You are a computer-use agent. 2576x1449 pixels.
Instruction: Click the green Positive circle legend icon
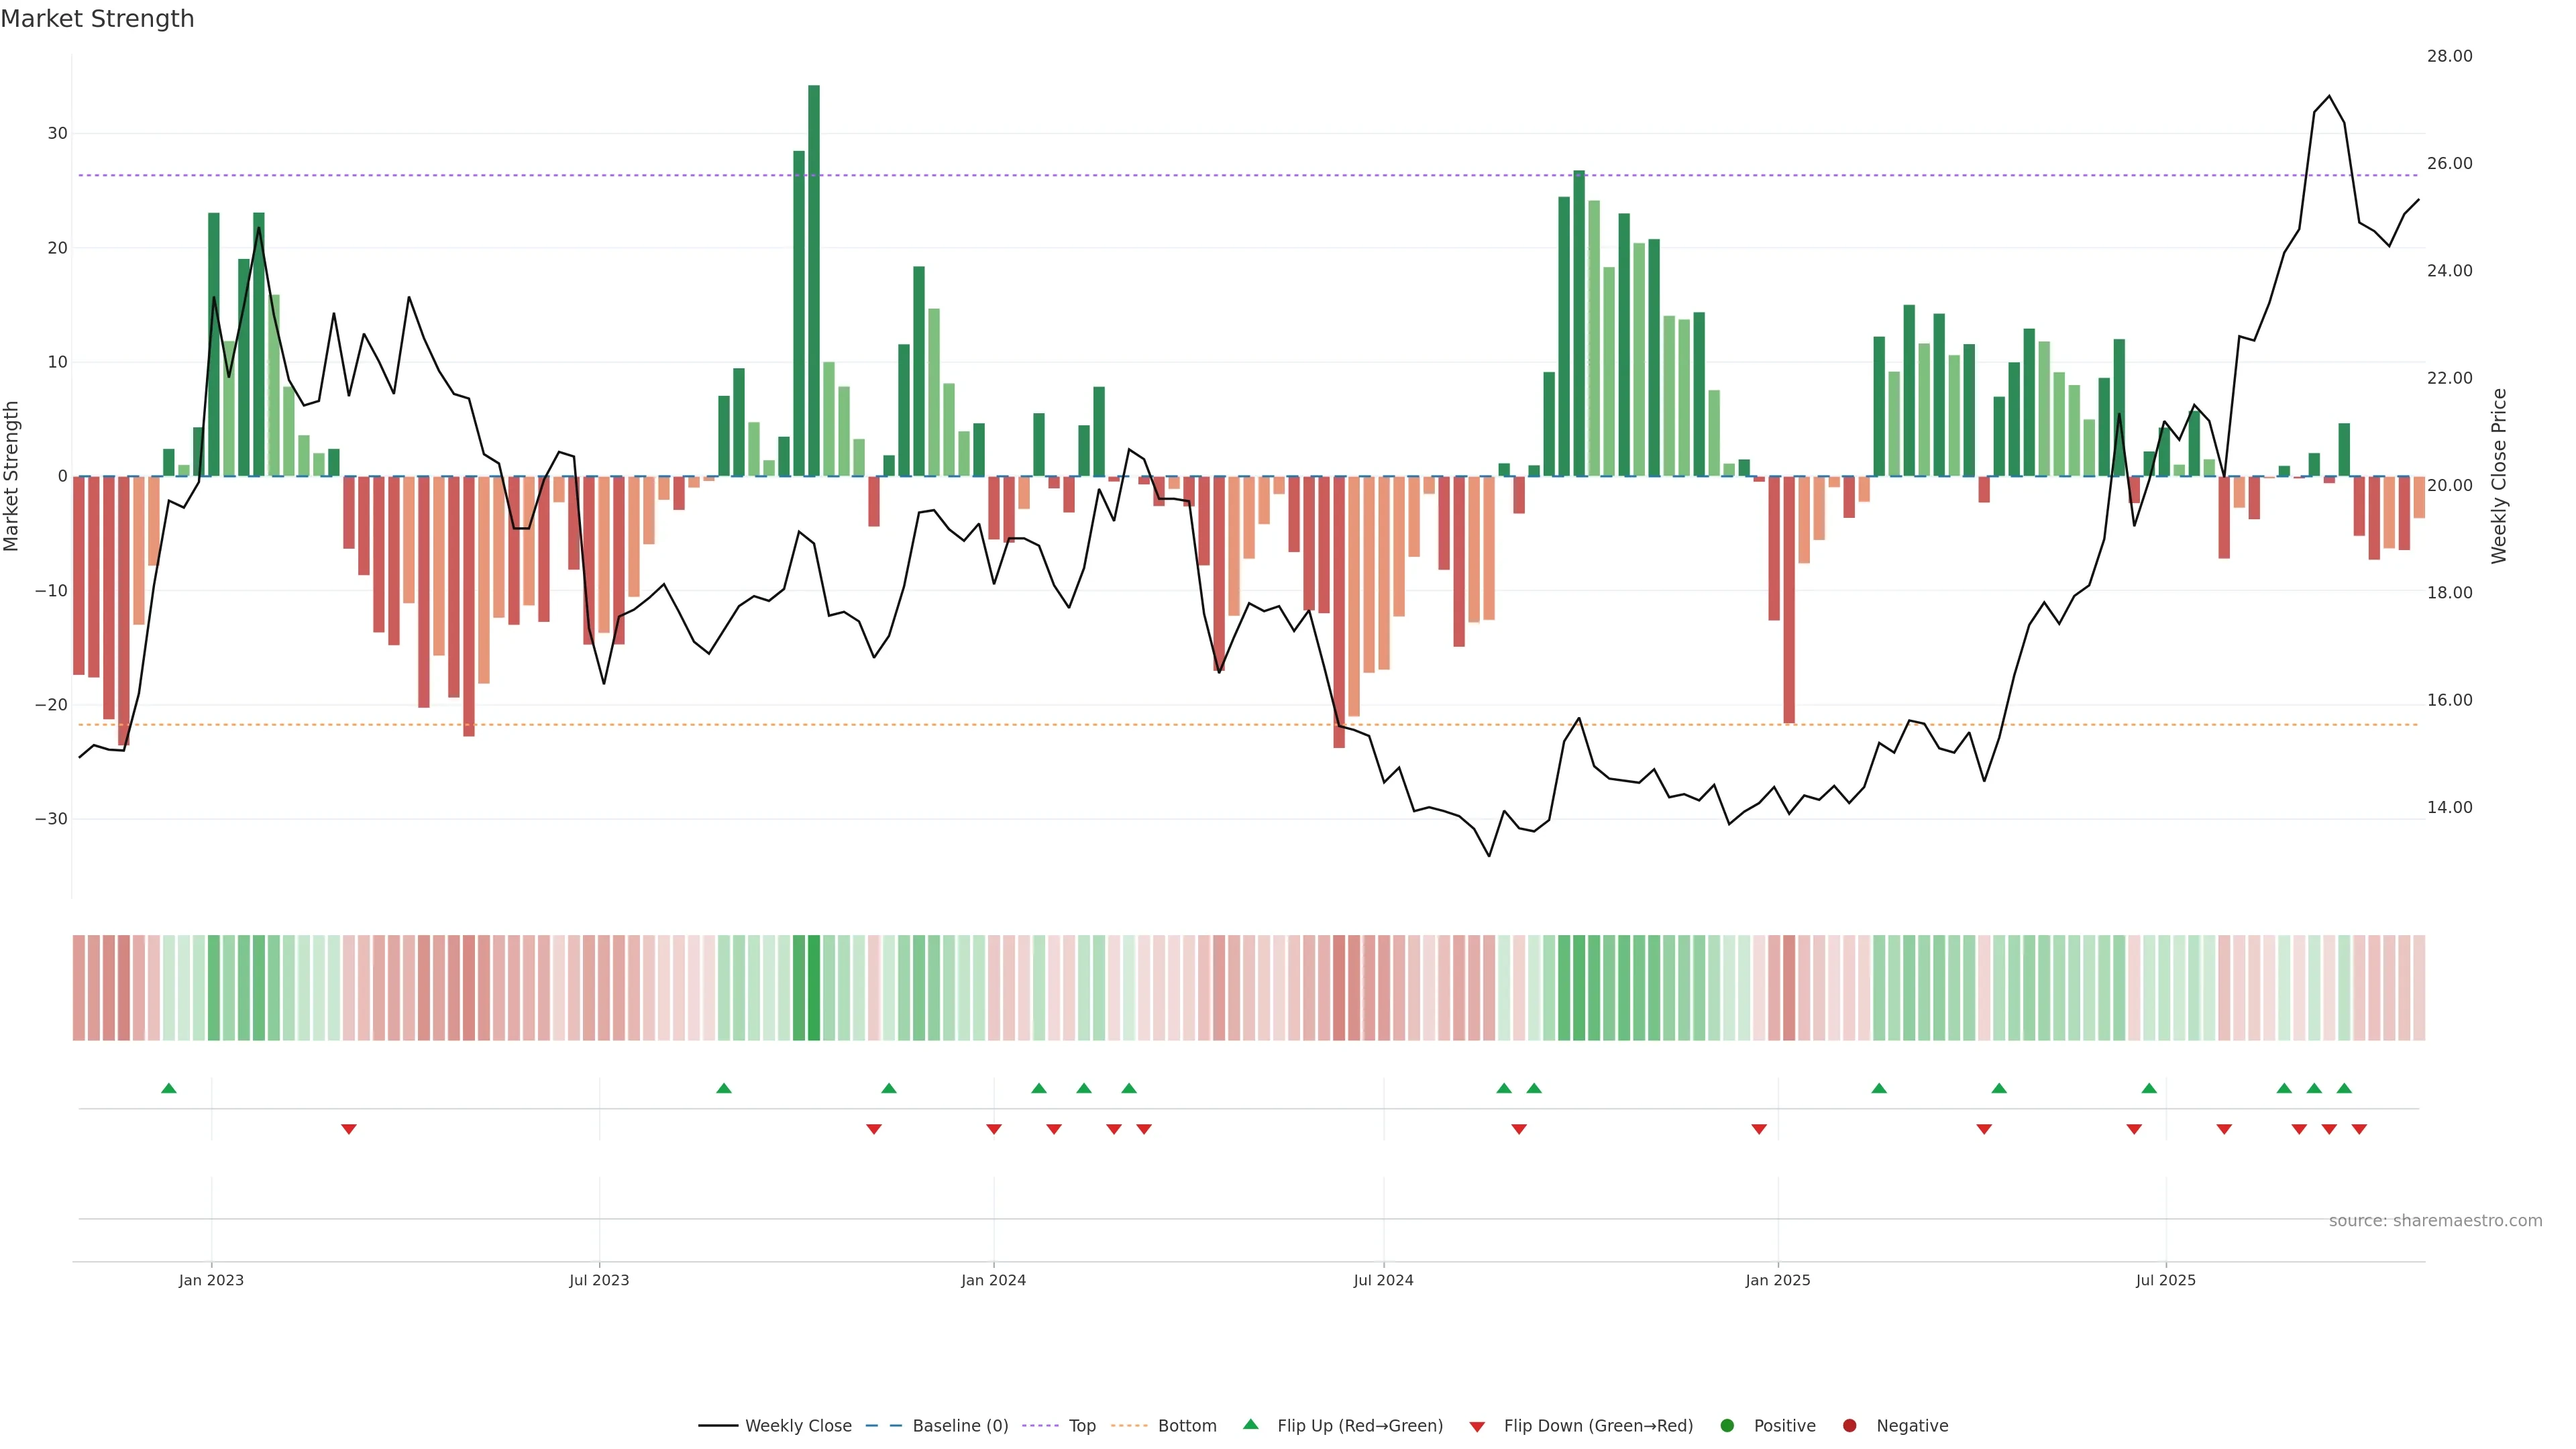click(x=1727, y=1426)
